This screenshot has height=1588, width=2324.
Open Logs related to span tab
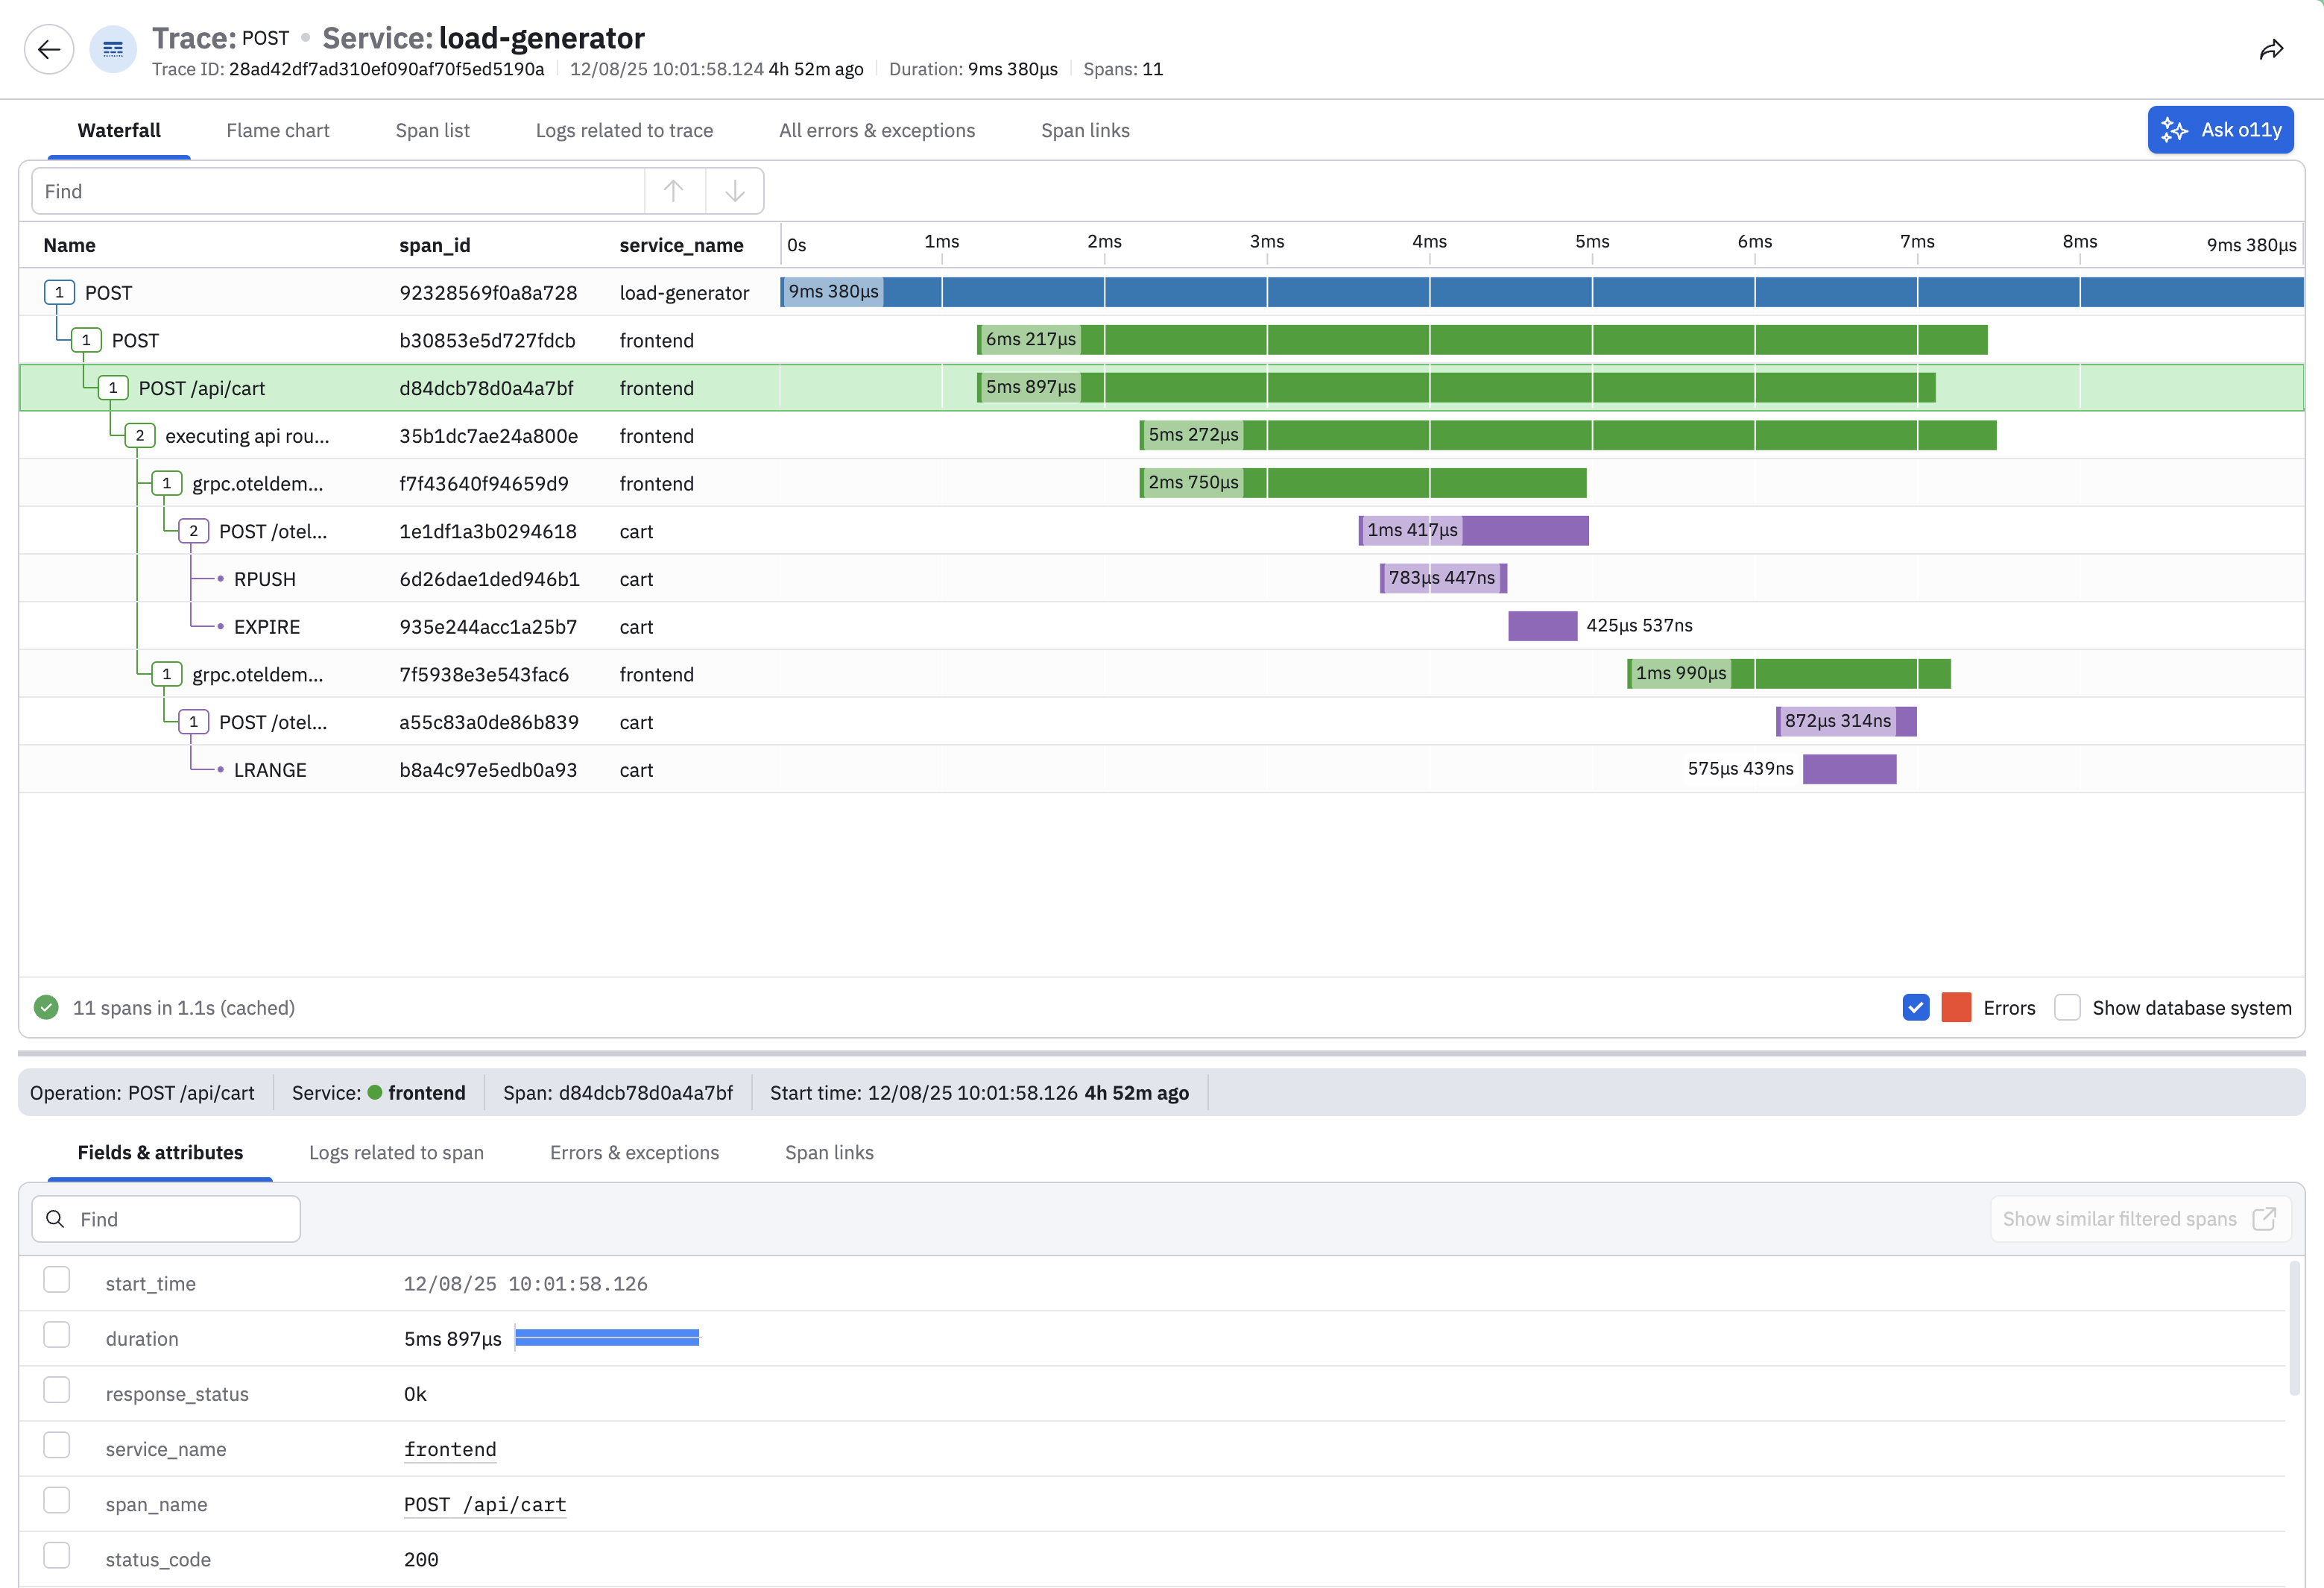pos(396,1153)
